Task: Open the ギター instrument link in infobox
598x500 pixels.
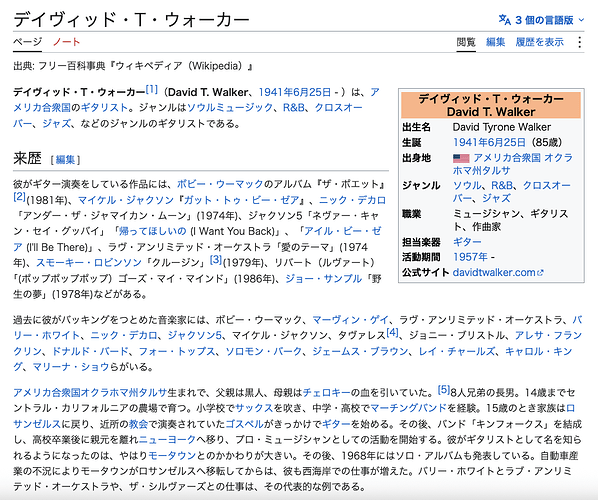Action: [x=467, y=242]
